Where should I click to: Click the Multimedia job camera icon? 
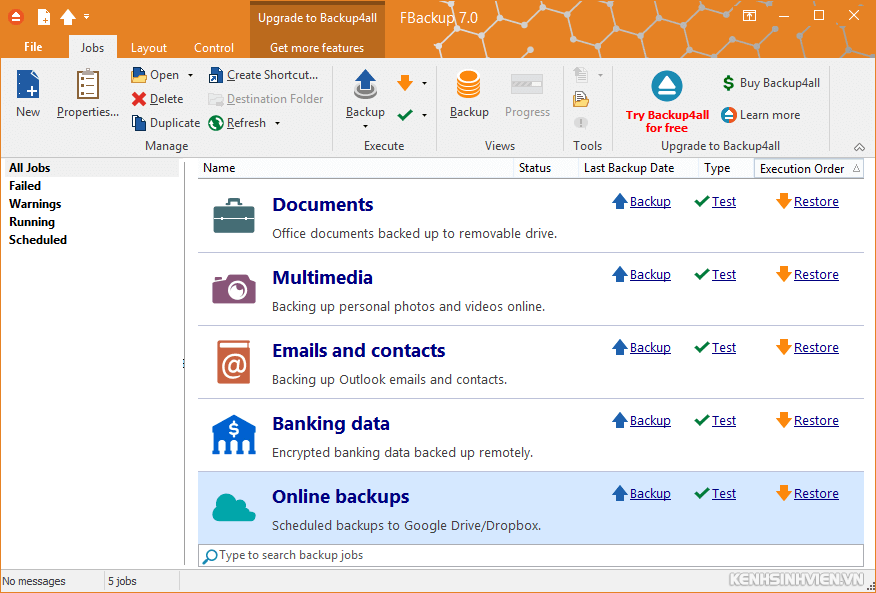click(x=234, y=288)
